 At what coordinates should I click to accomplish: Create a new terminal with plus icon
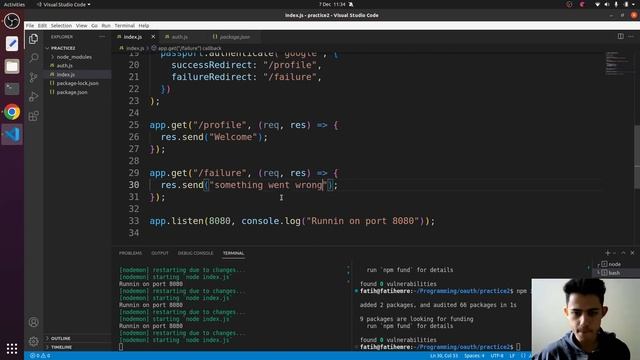click(607, 253)
